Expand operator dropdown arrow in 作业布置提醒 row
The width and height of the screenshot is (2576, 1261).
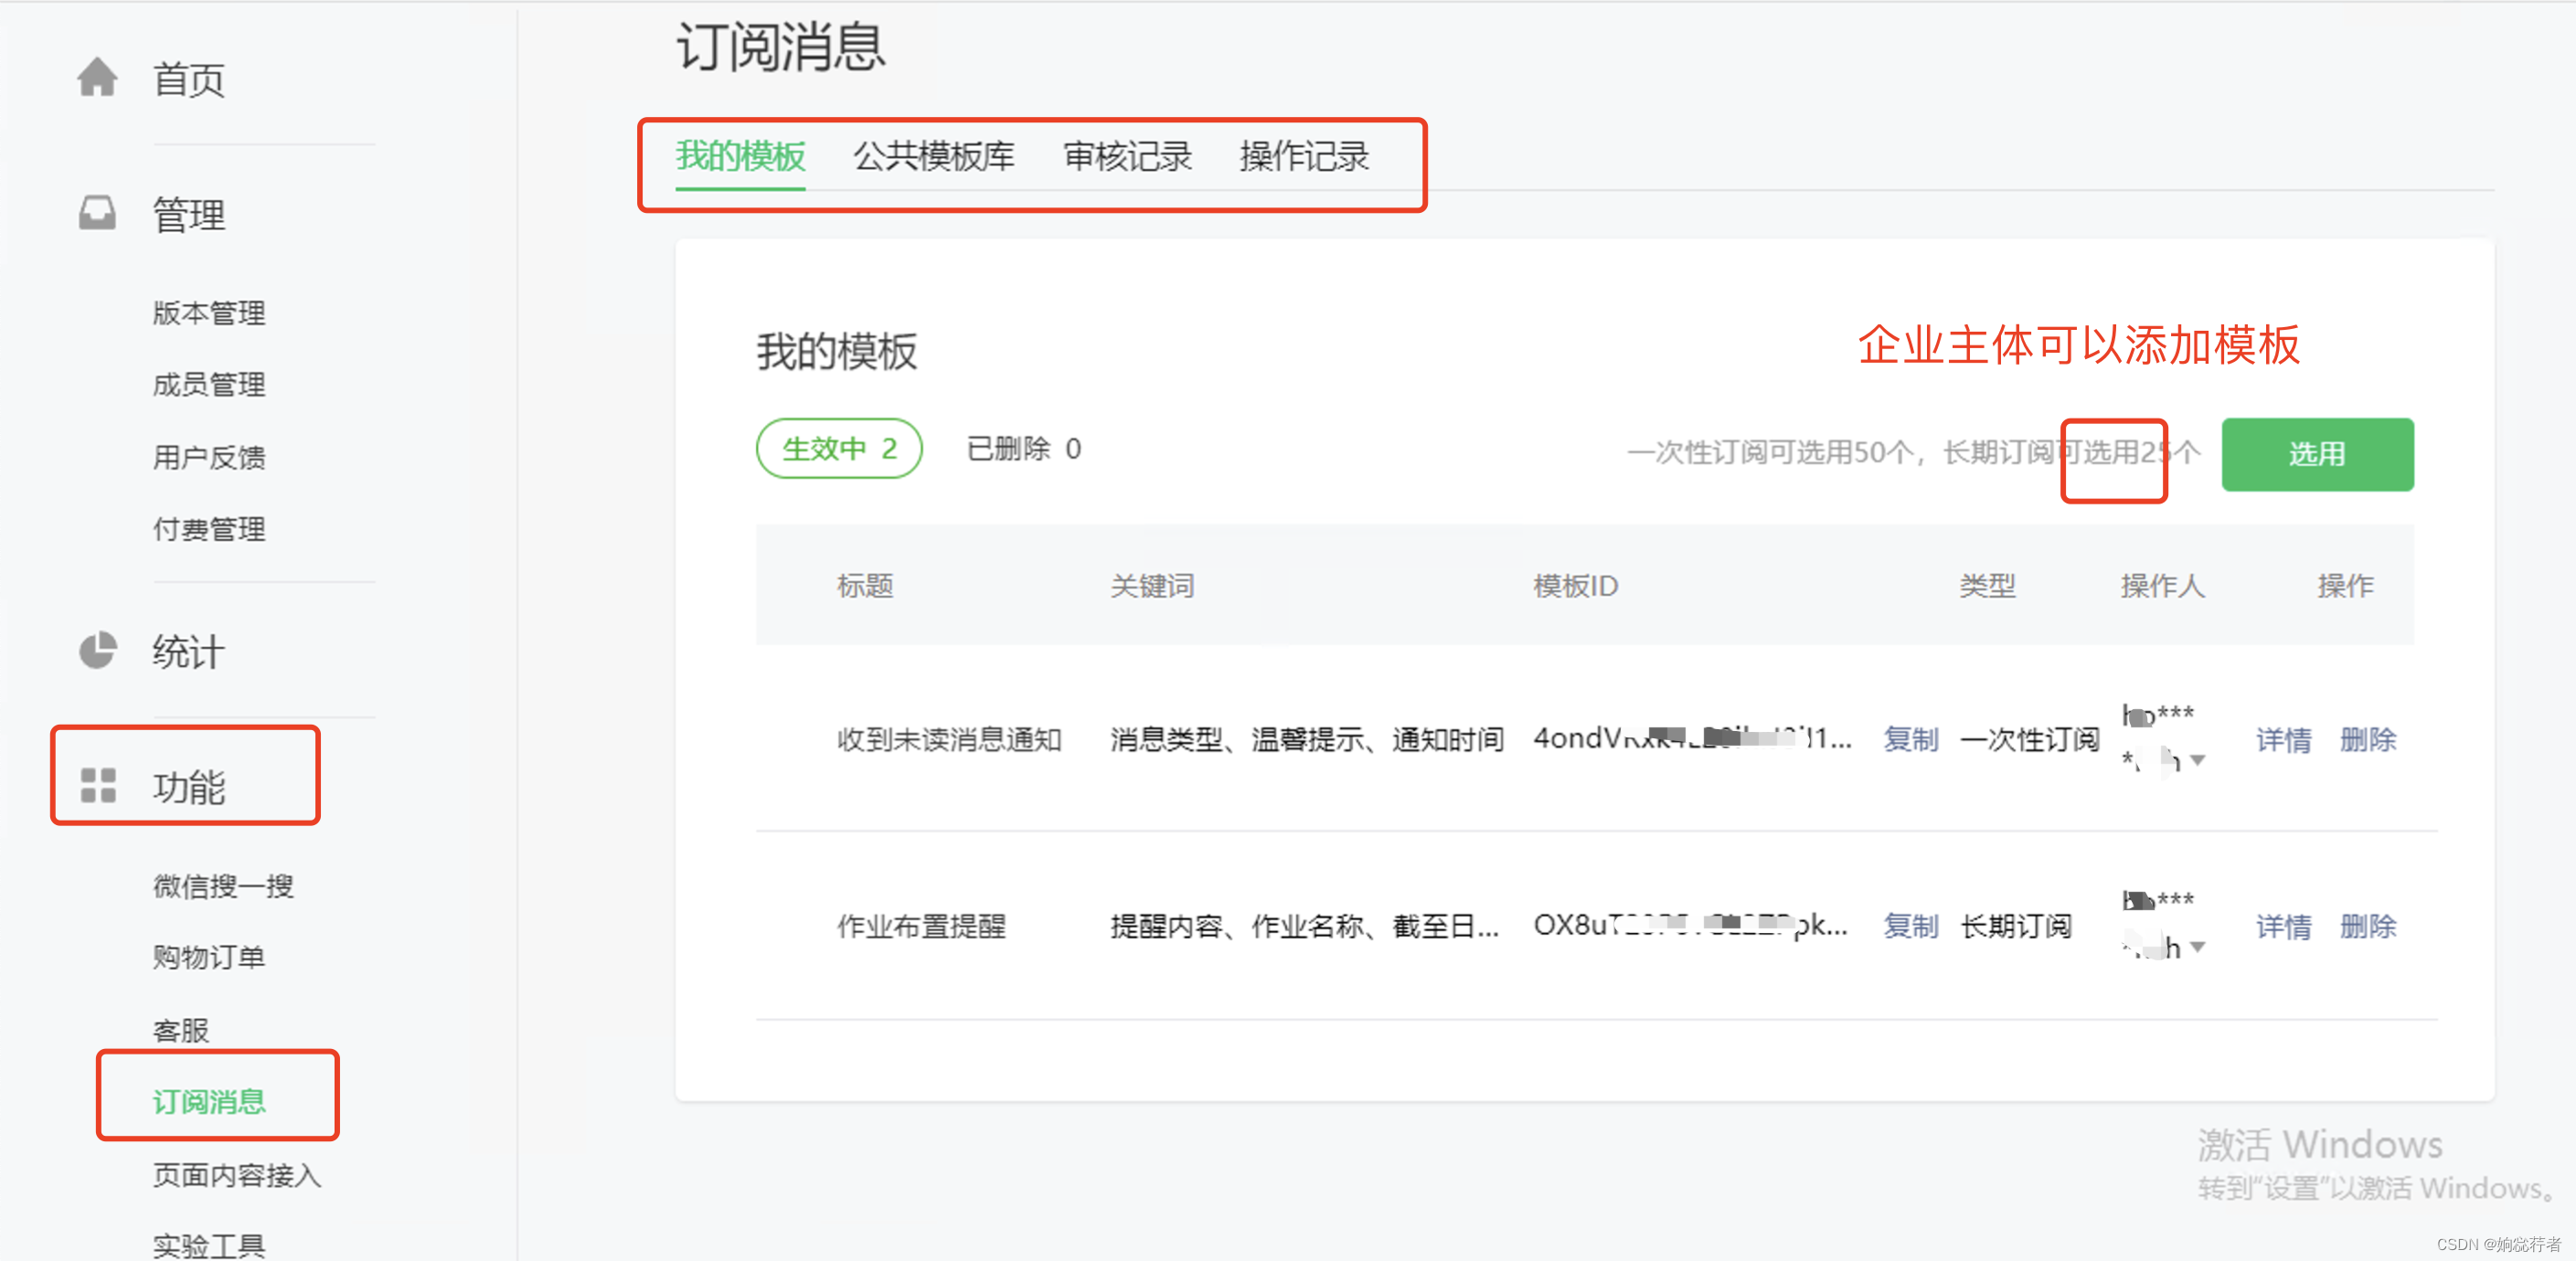(2198, 946)
